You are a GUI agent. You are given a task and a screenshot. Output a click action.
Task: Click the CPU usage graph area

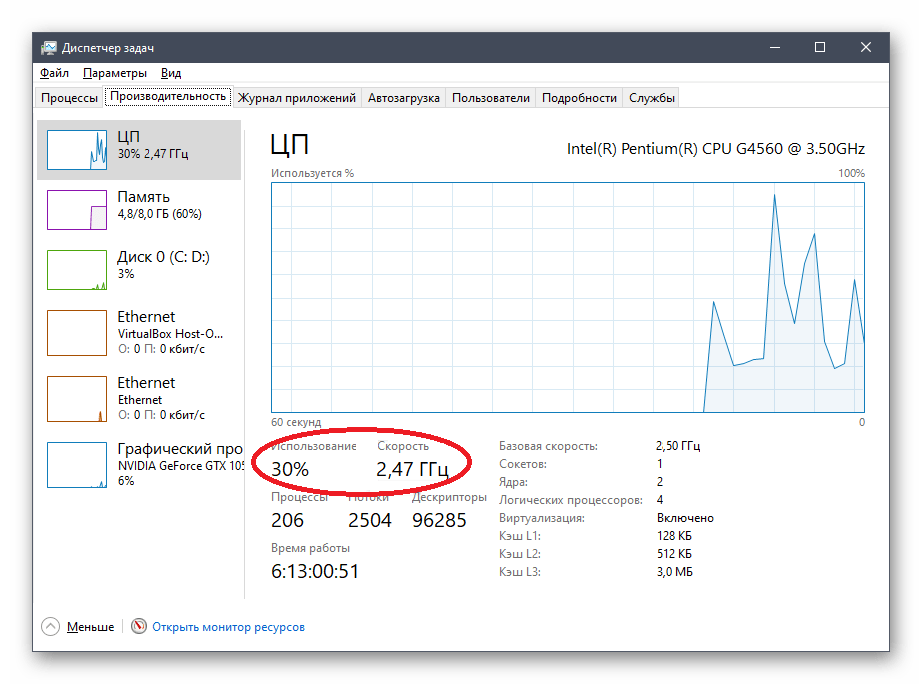click(567, 297)
